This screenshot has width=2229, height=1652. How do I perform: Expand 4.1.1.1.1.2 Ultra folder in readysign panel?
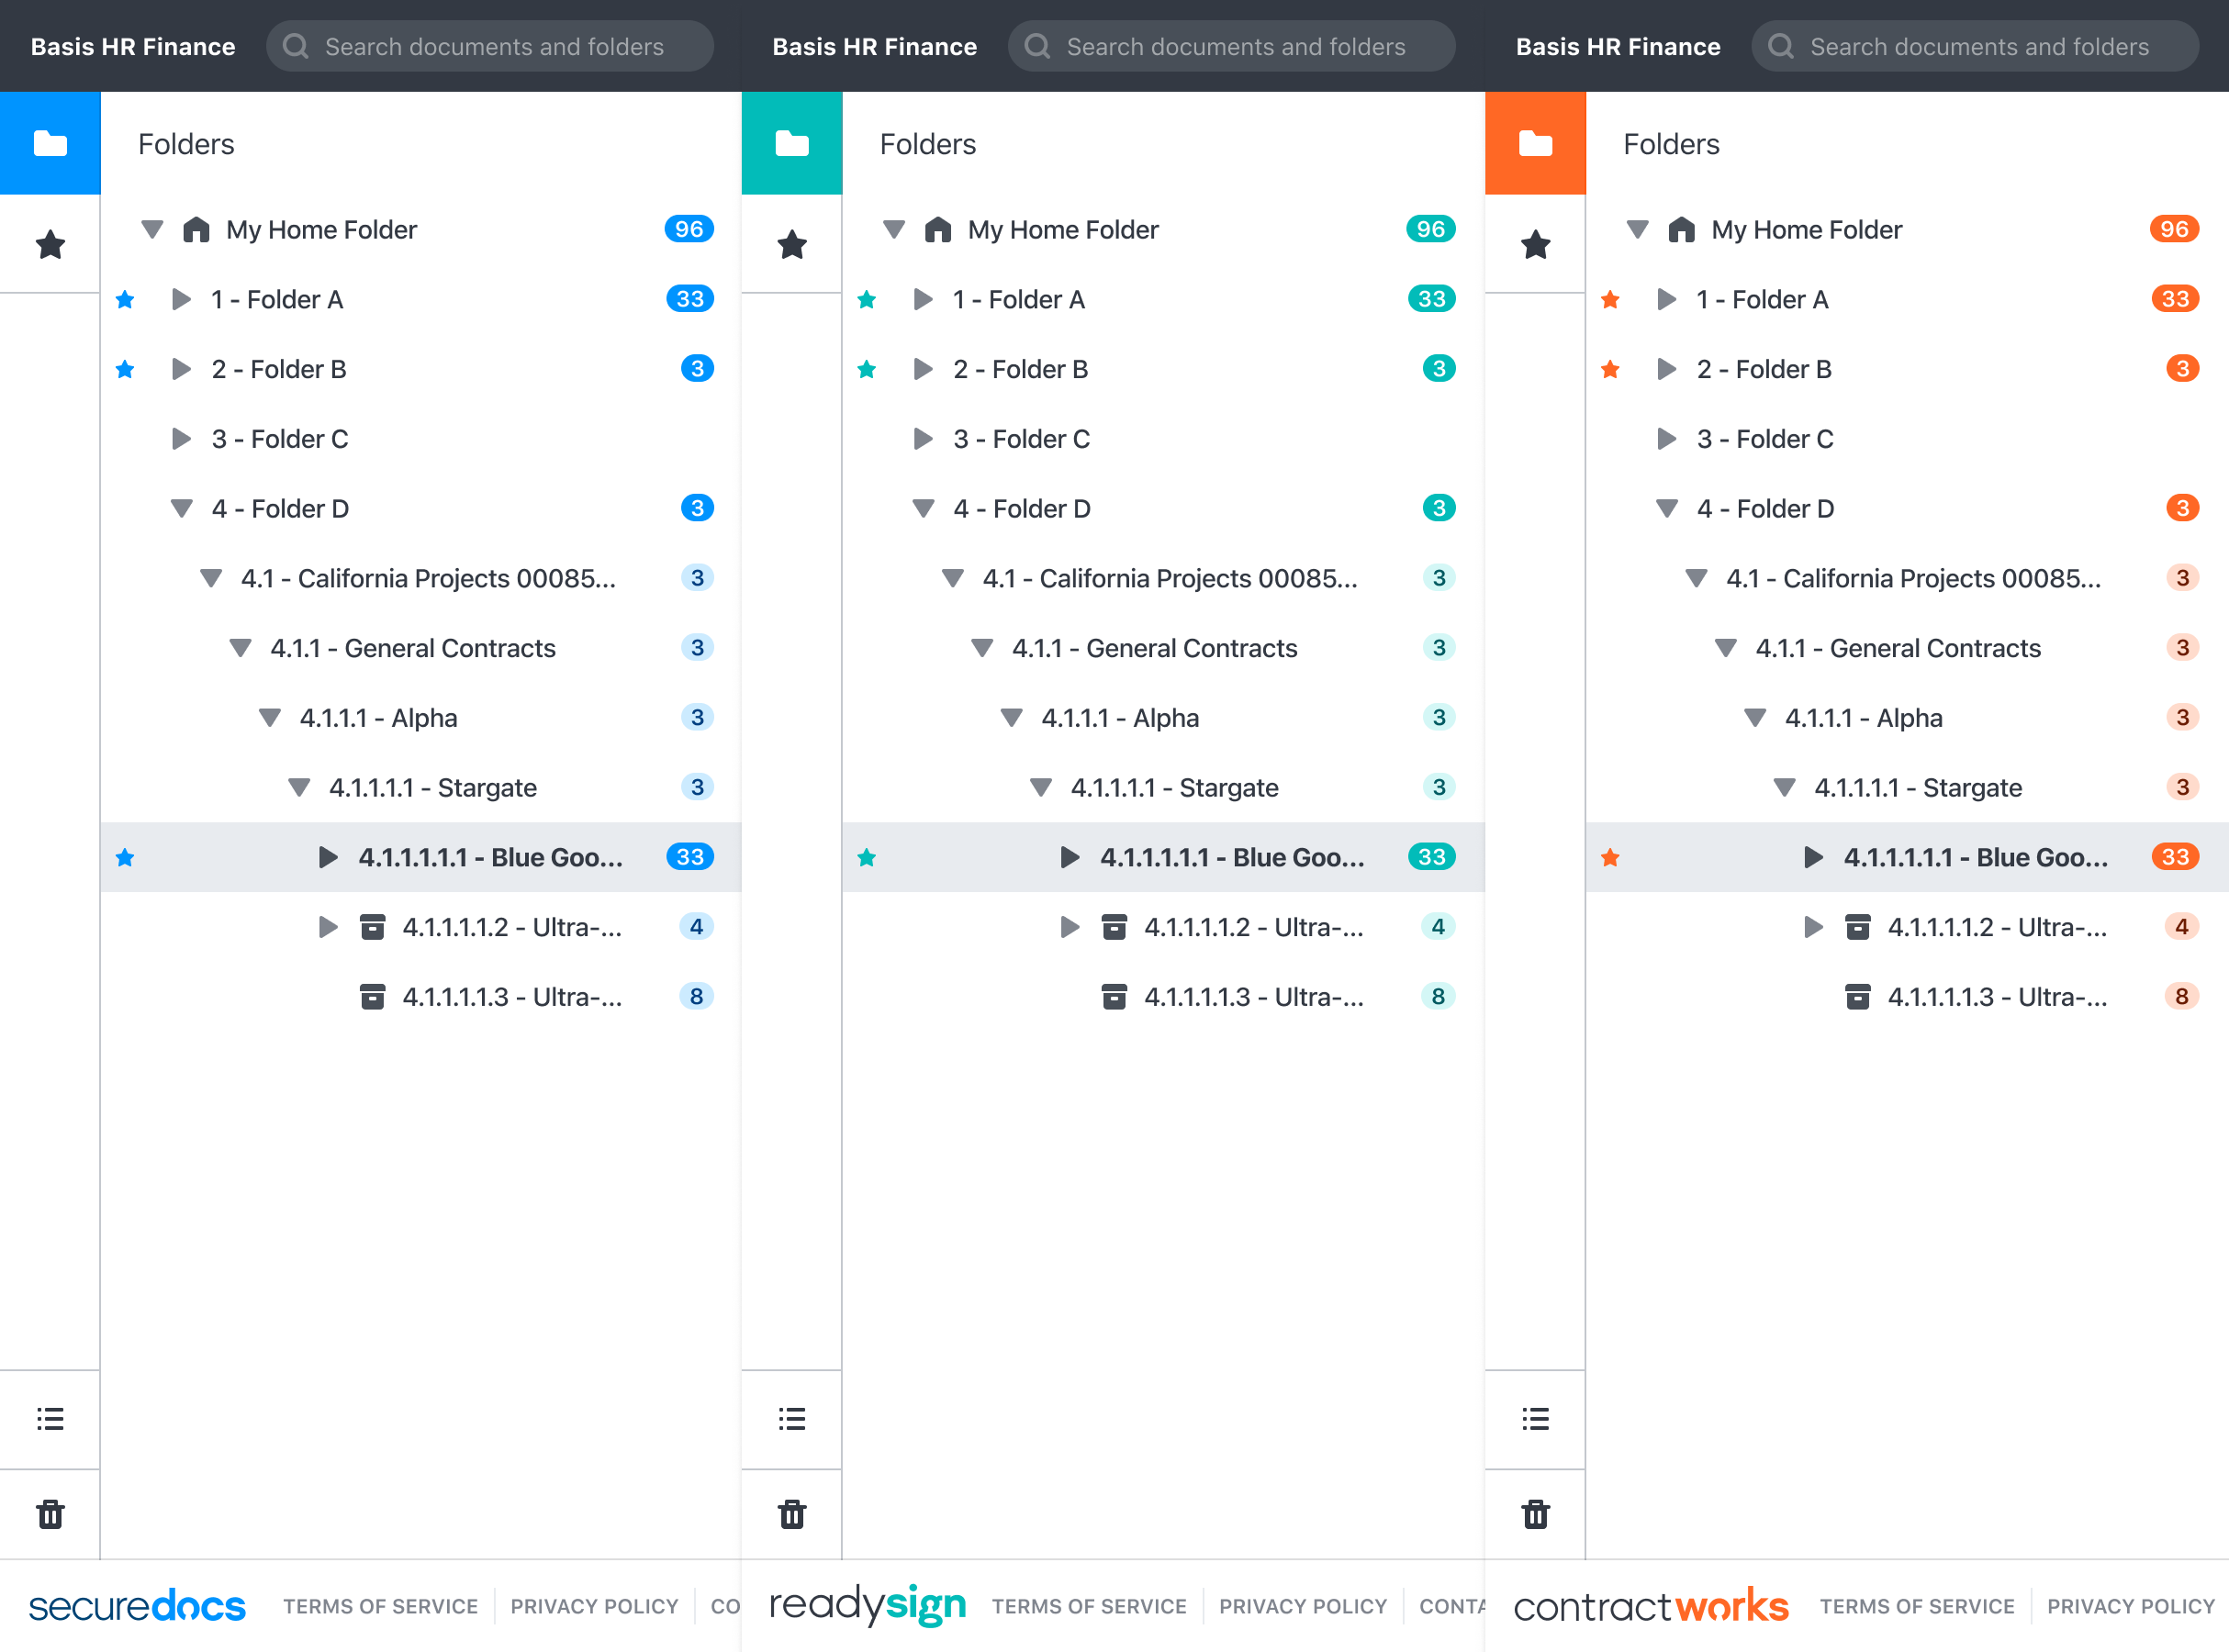[x=1070, y=926]
